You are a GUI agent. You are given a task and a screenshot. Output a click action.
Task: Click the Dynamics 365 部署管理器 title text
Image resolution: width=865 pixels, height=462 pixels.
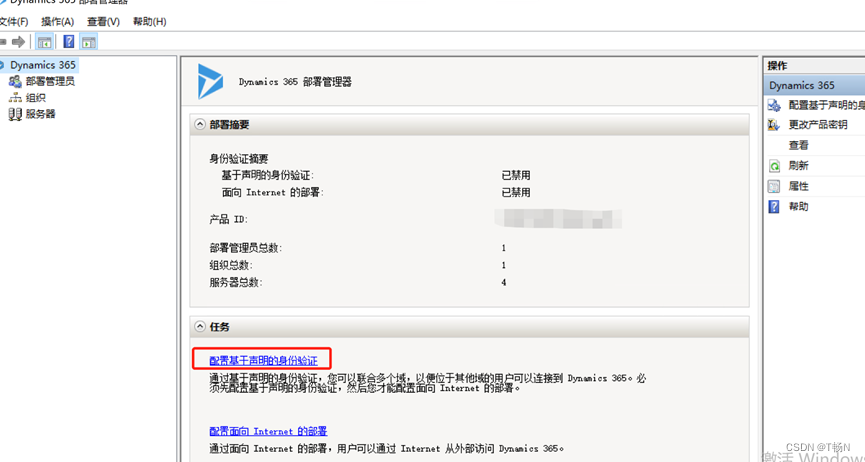pyautogui.click(x=295, y=82)
